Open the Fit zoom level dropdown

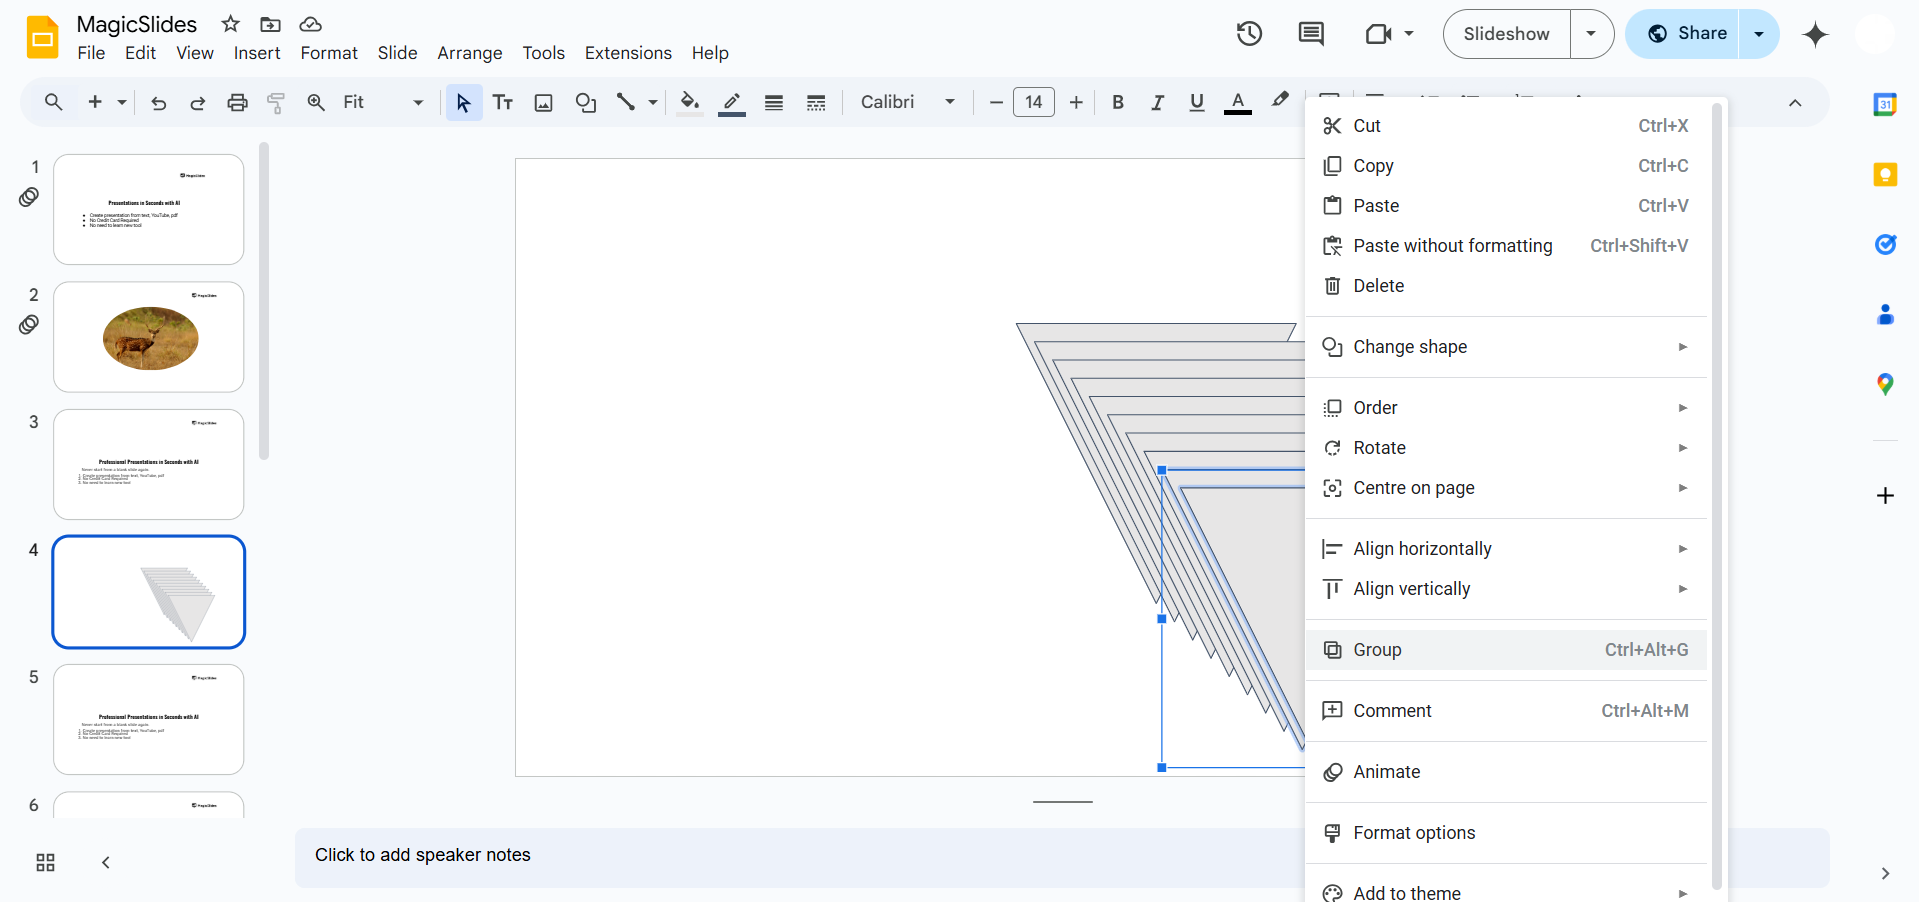pyautogui.click(x=383, y=102)
